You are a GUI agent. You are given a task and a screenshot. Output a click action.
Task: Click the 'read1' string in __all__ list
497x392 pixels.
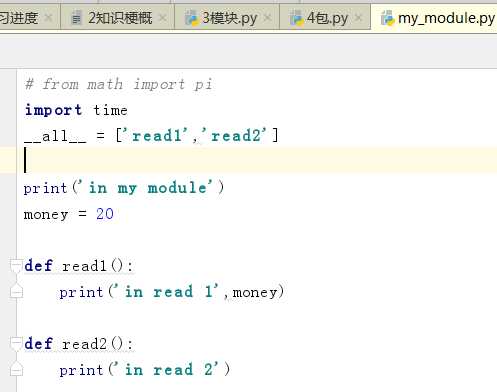tap(156, 136)
